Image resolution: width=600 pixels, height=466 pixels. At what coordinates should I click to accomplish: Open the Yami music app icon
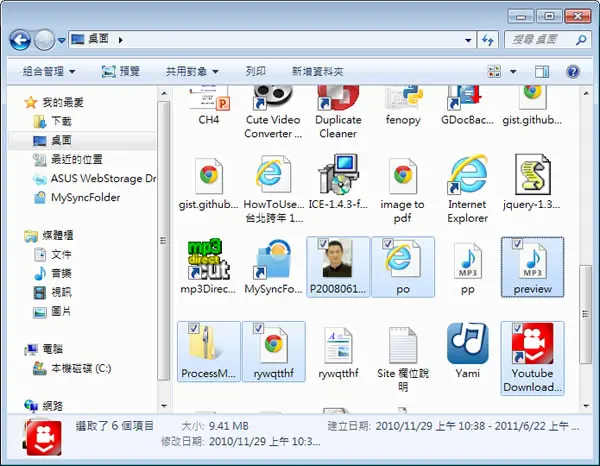(x=467, y=344)
